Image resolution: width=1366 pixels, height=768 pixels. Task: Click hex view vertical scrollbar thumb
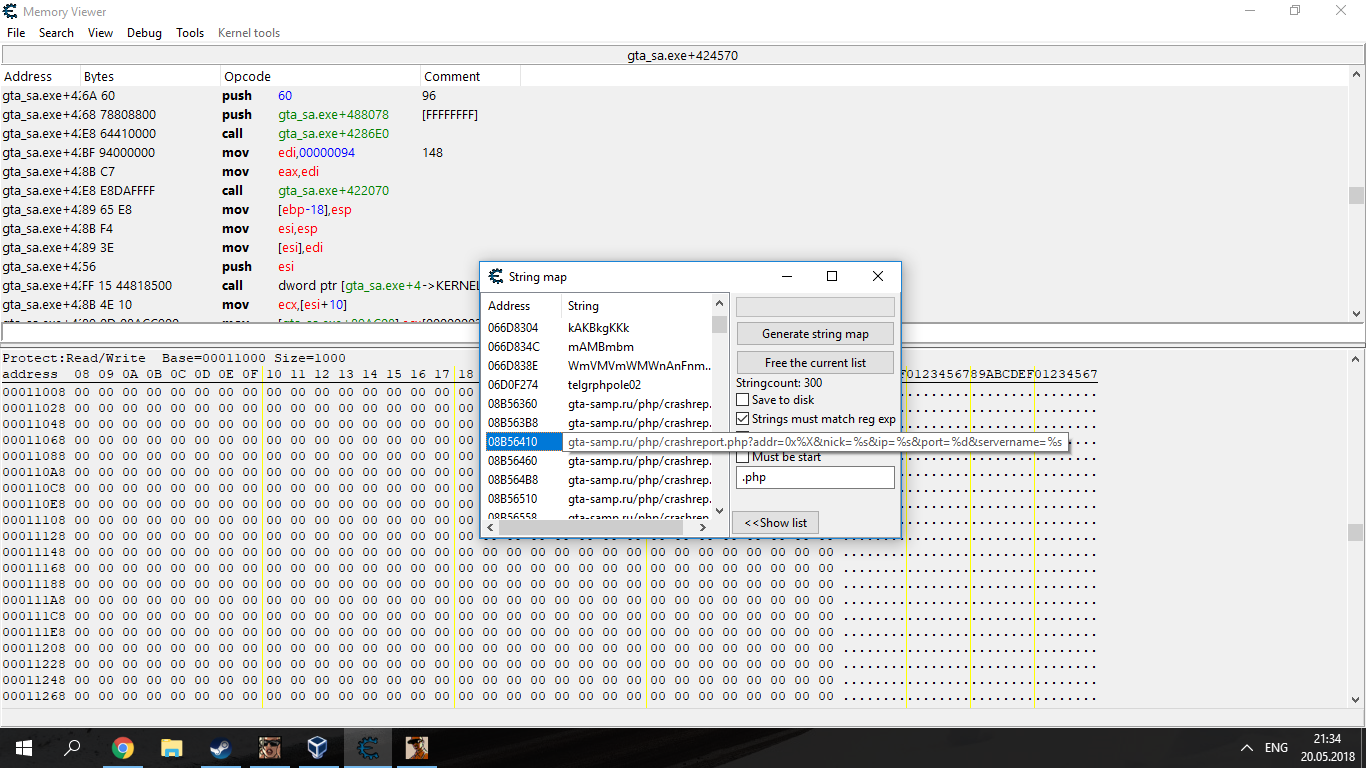tap(1356, 532)
